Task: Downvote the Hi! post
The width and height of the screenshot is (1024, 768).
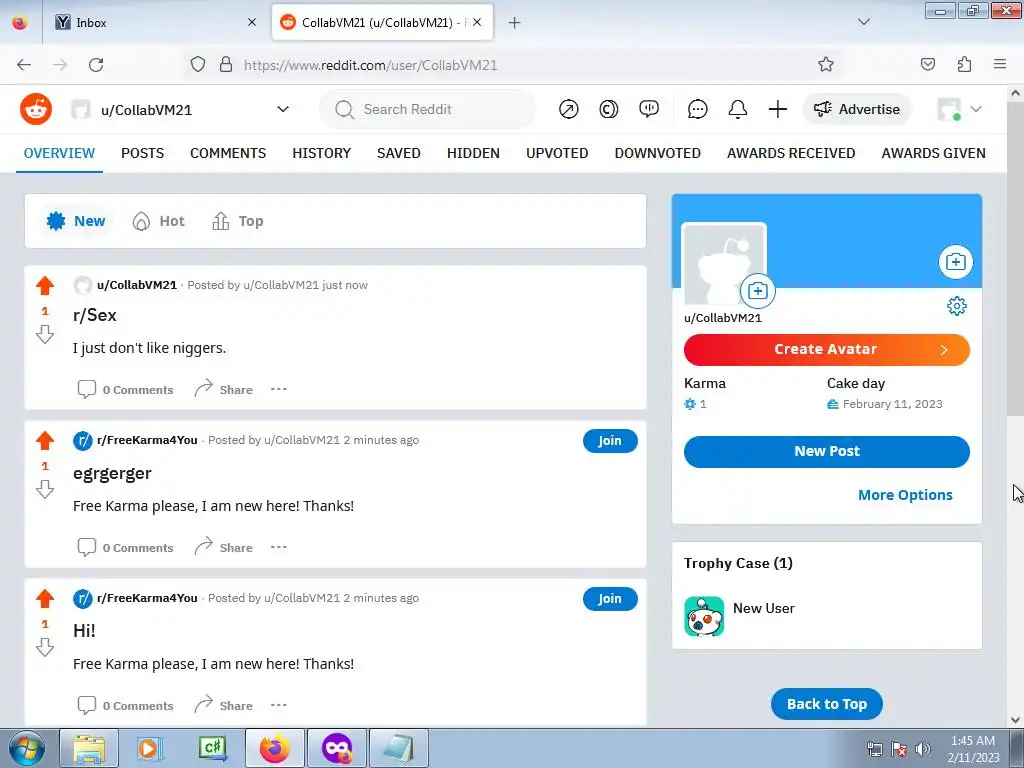Action: 45,647
